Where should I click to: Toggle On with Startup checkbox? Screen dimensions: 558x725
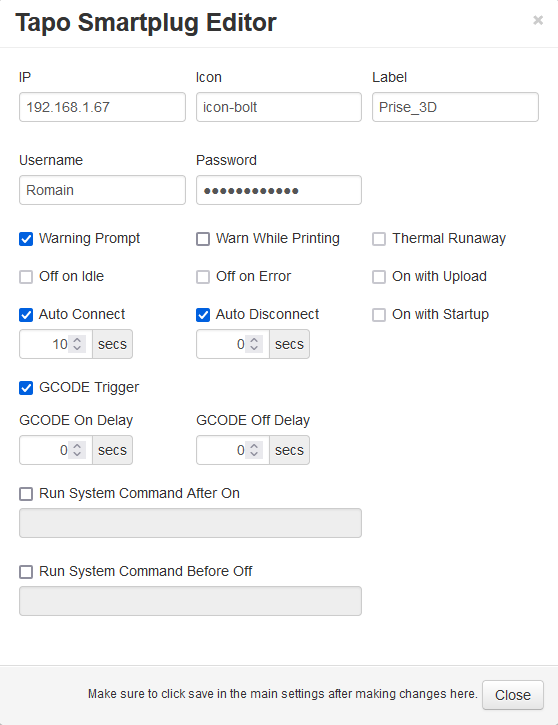coord(379,315)
